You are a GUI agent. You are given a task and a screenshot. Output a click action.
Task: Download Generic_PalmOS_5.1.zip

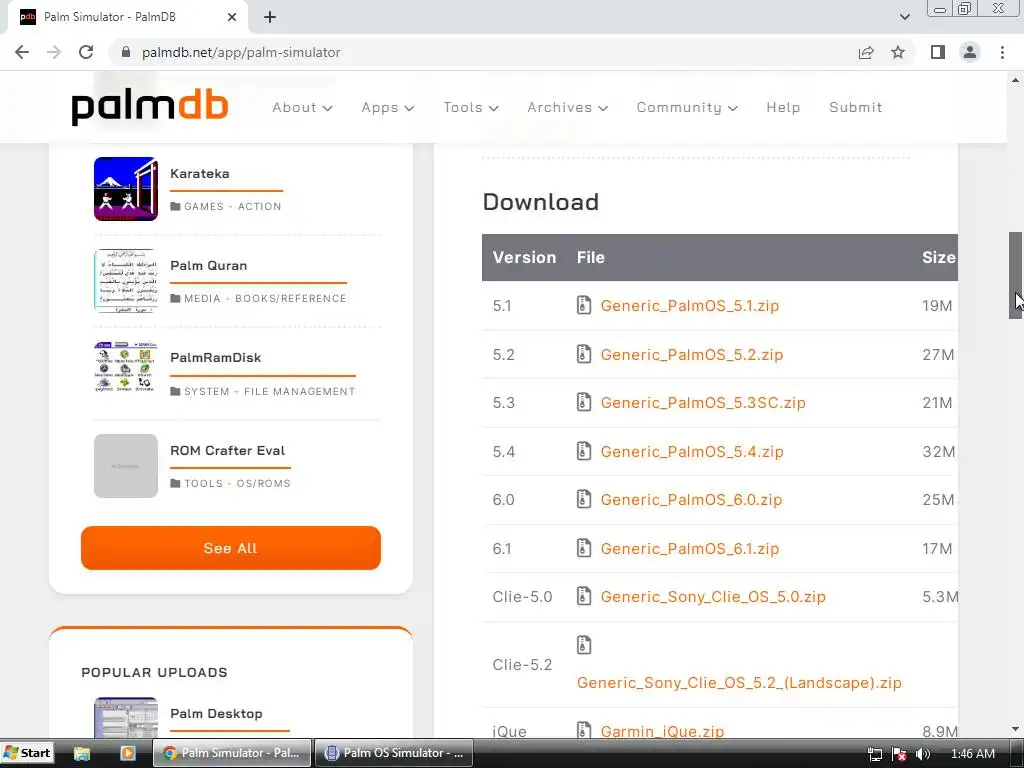(690, 306)
